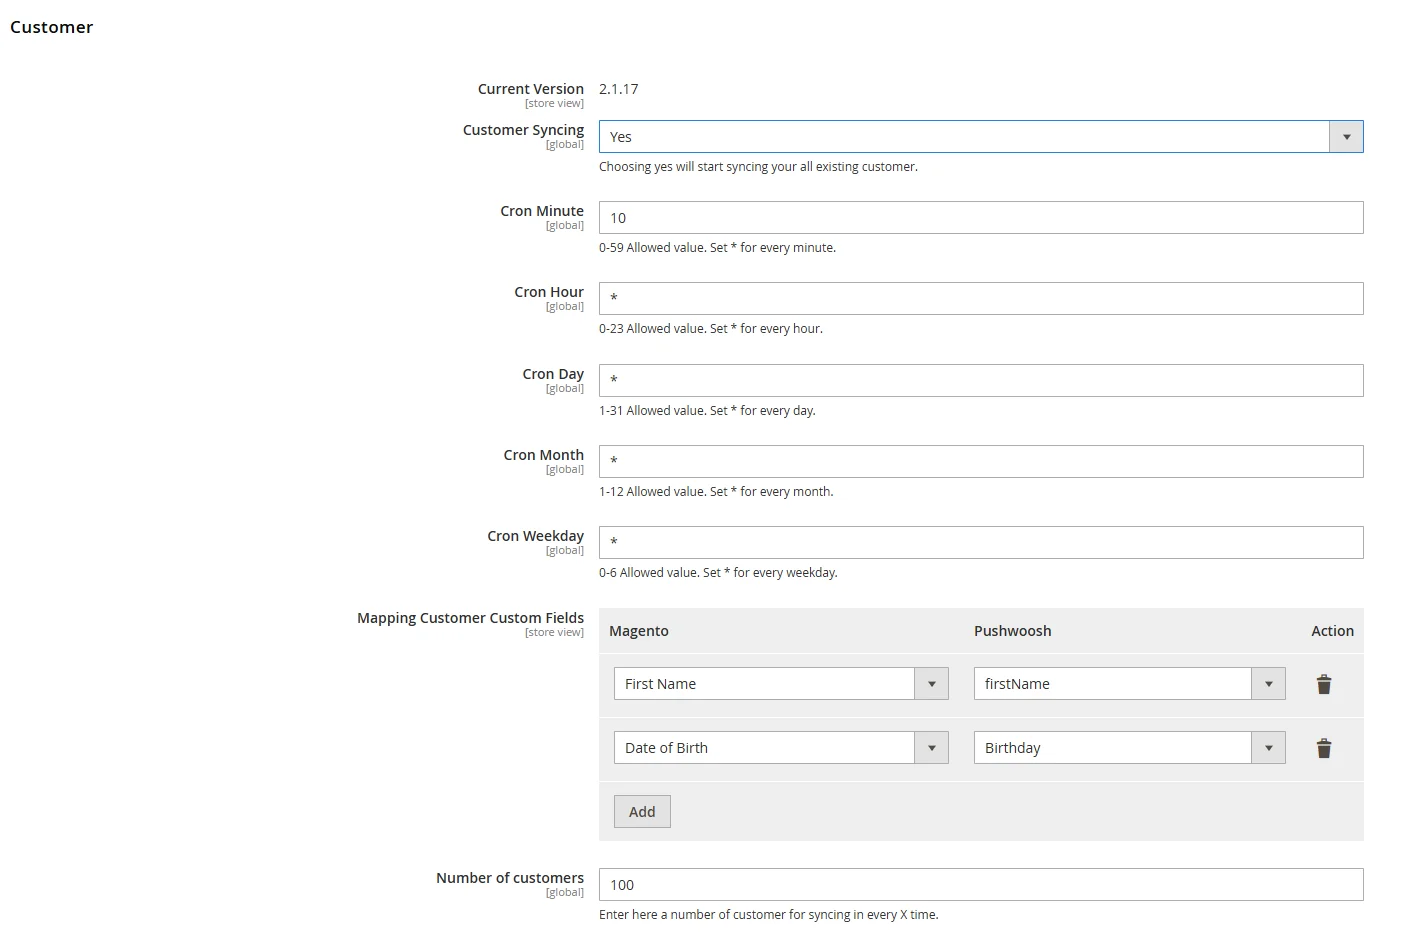The height and width of the screenshot is (934, 1403).
Task: Select the Cron Day input box
Action: (x=980, y=381)
